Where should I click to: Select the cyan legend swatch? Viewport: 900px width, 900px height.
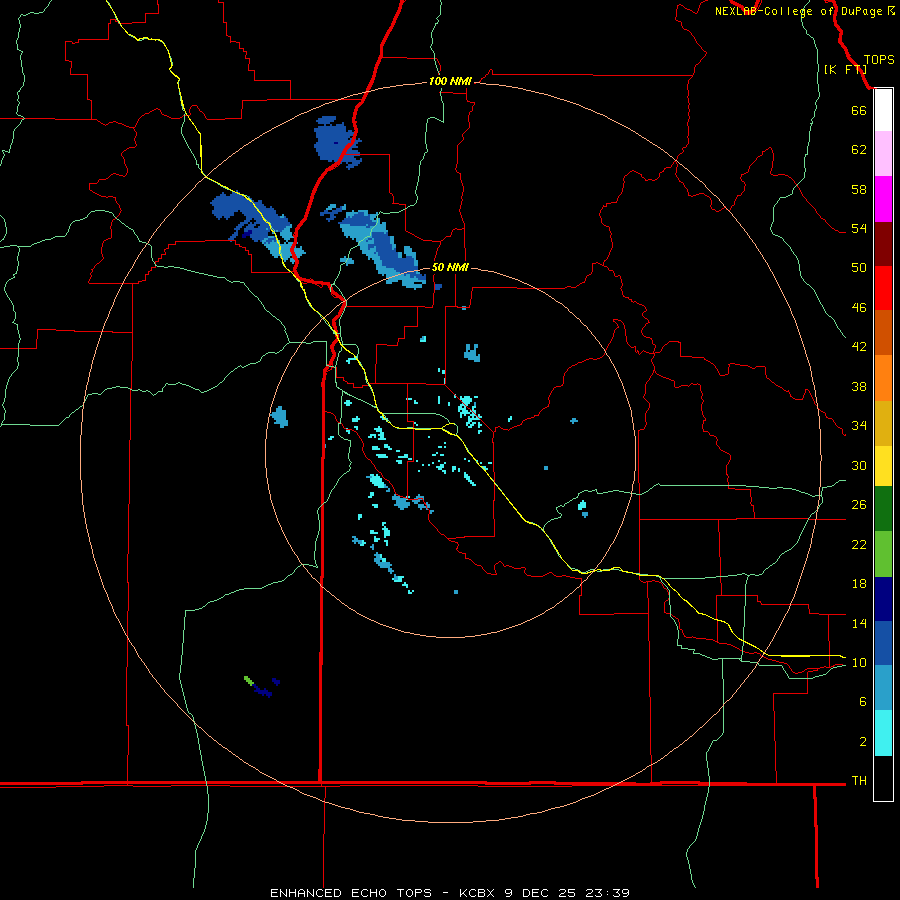[883, 733]
